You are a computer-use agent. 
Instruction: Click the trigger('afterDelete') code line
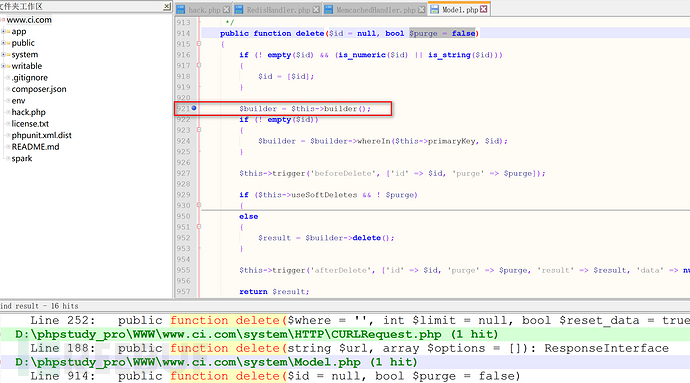coord(464,270)
